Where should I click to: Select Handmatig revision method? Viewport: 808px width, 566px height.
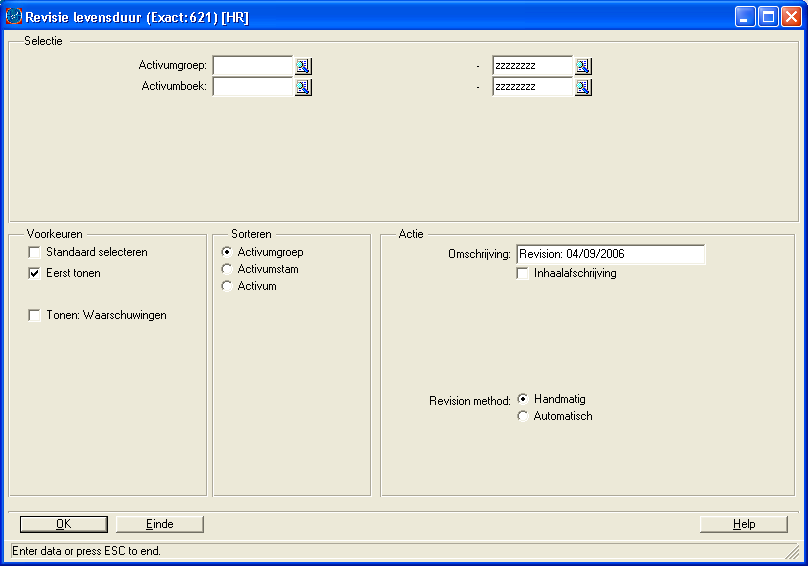[523, 398]
